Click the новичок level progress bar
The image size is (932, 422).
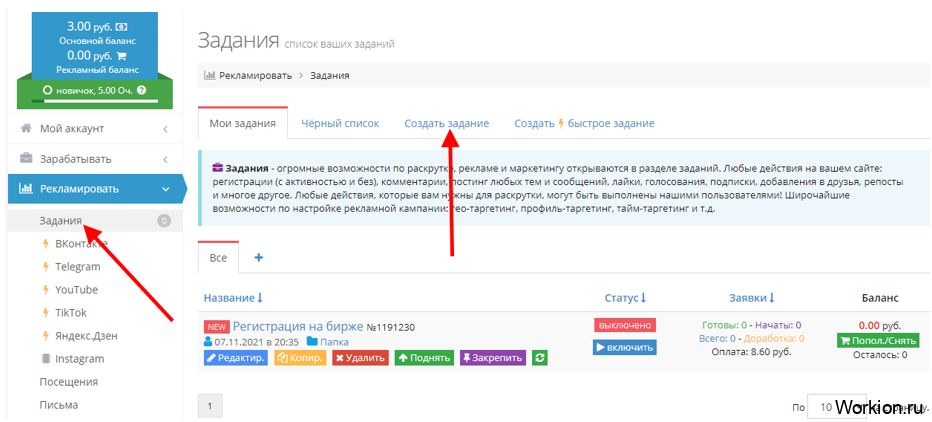[95, 102]
